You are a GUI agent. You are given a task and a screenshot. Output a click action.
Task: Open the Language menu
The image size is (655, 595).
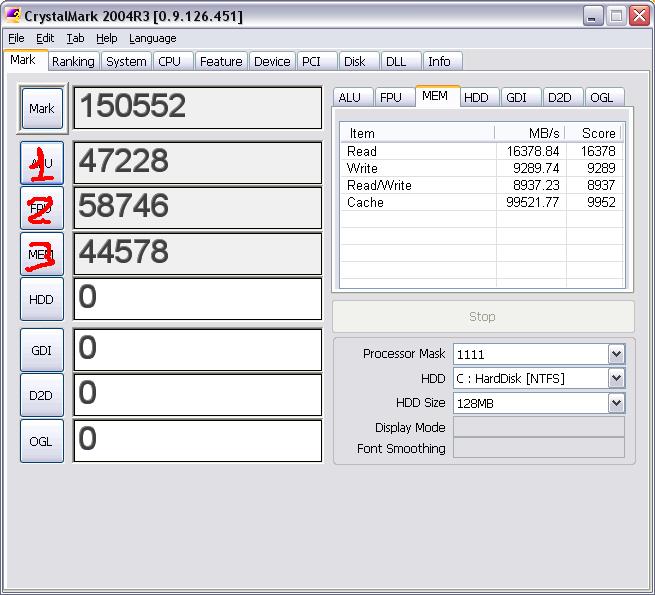(152, 38)
